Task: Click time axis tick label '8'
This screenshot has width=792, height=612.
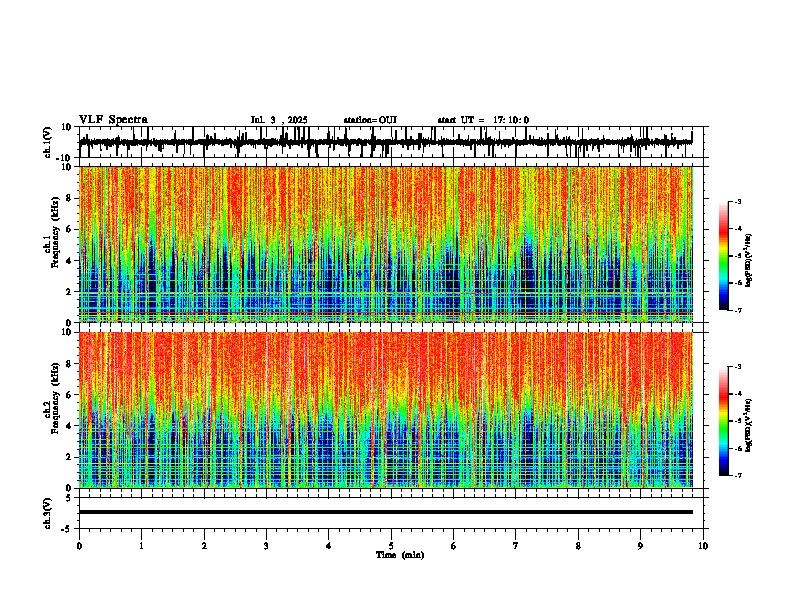Action: click(x=578, y=546)
